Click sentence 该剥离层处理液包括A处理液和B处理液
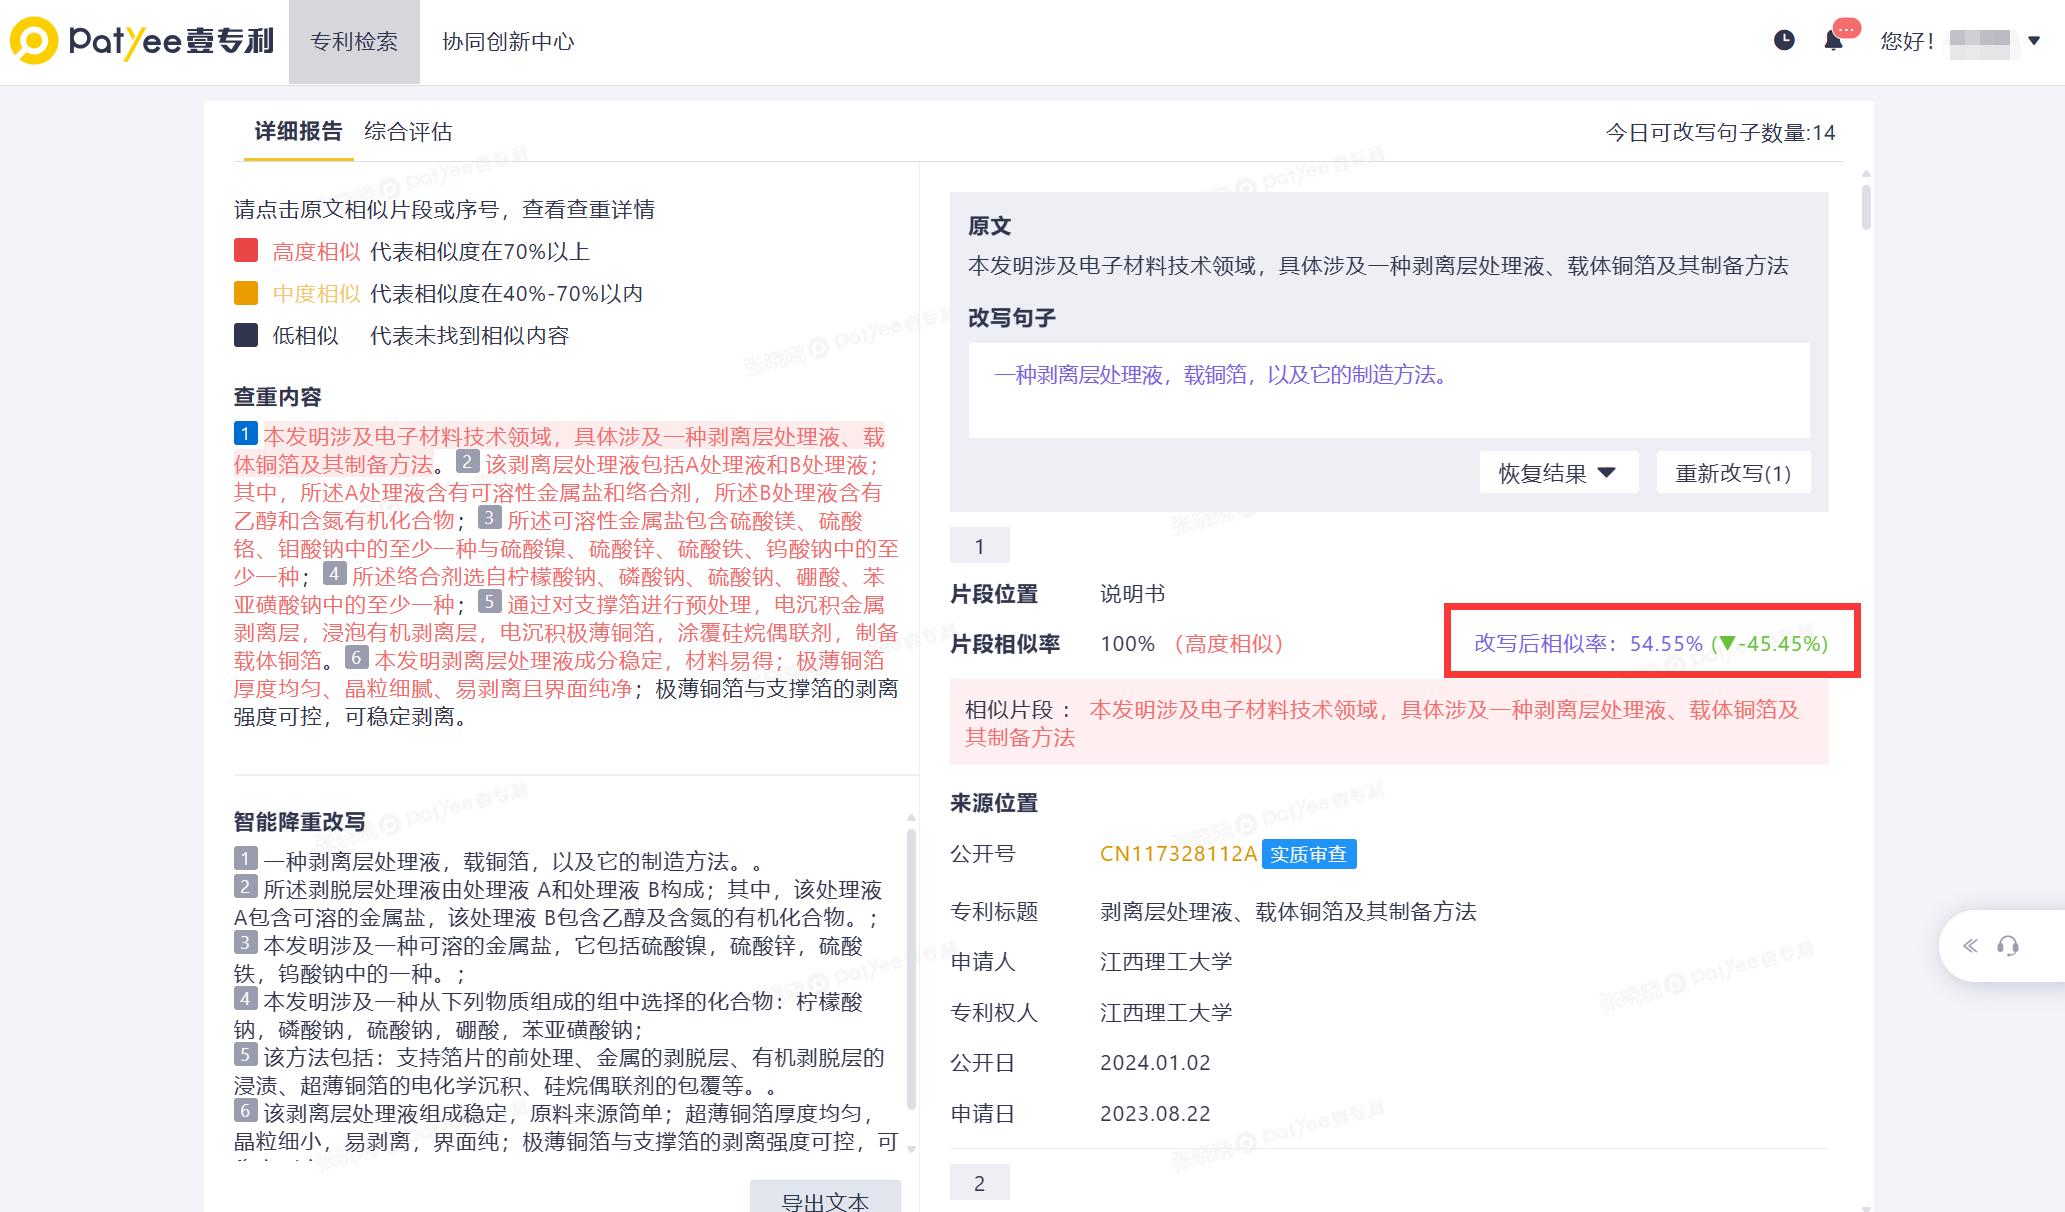The height and width of the screenshot is (1212, 2065). [677, 465]
